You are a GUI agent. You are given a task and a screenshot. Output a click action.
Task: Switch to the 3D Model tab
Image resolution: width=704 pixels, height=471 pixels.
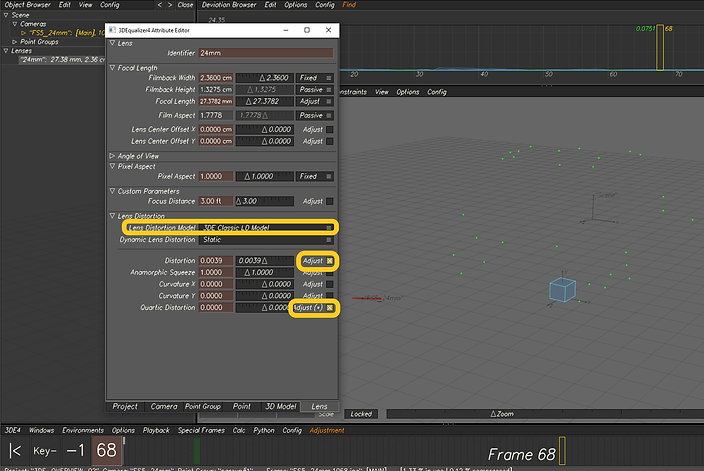[x=281, y=406]
